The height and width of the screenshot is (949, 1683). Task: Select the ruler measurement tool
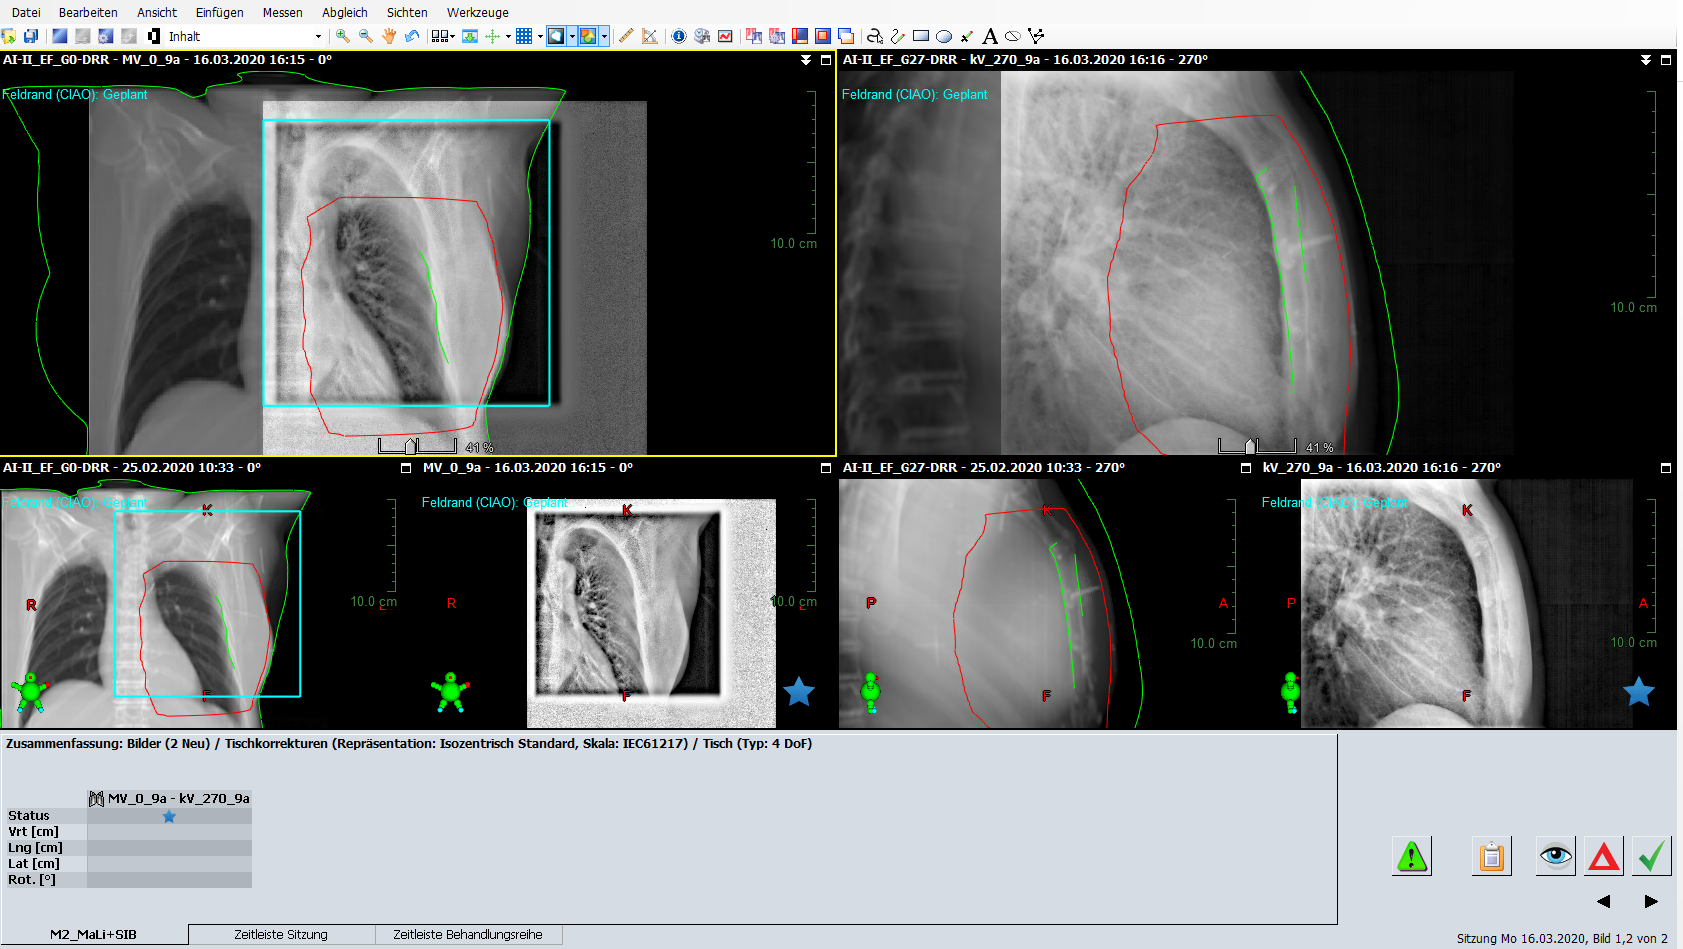click(x=626, y=36)
